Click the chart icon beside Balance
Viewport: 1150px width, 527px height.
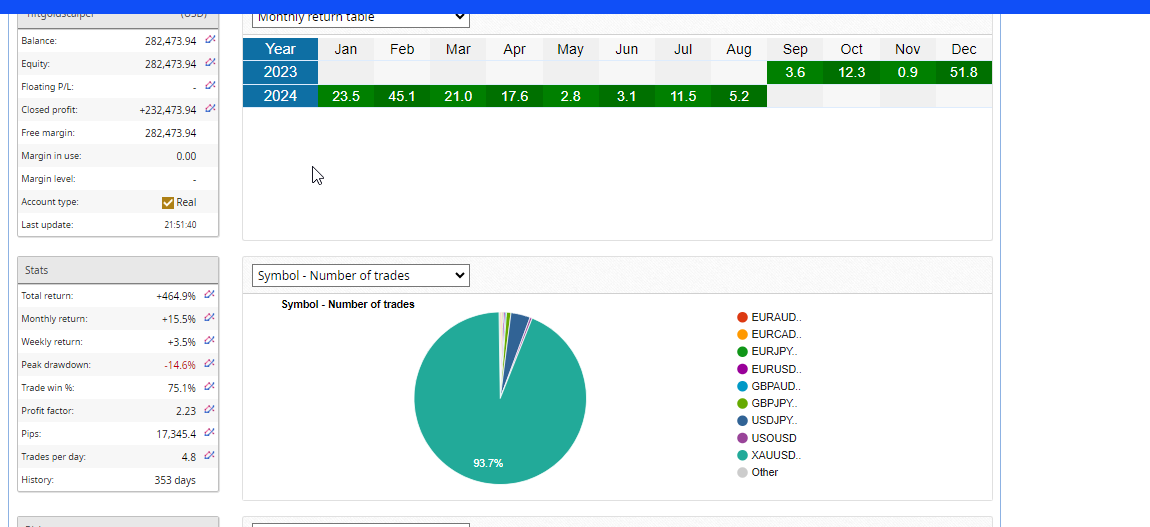click(210, 40)
